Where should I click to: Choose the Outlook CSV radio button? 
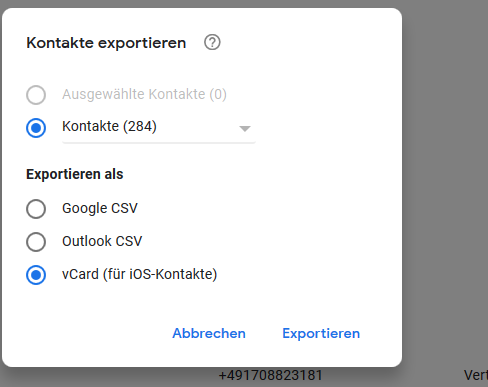(36, 242)
